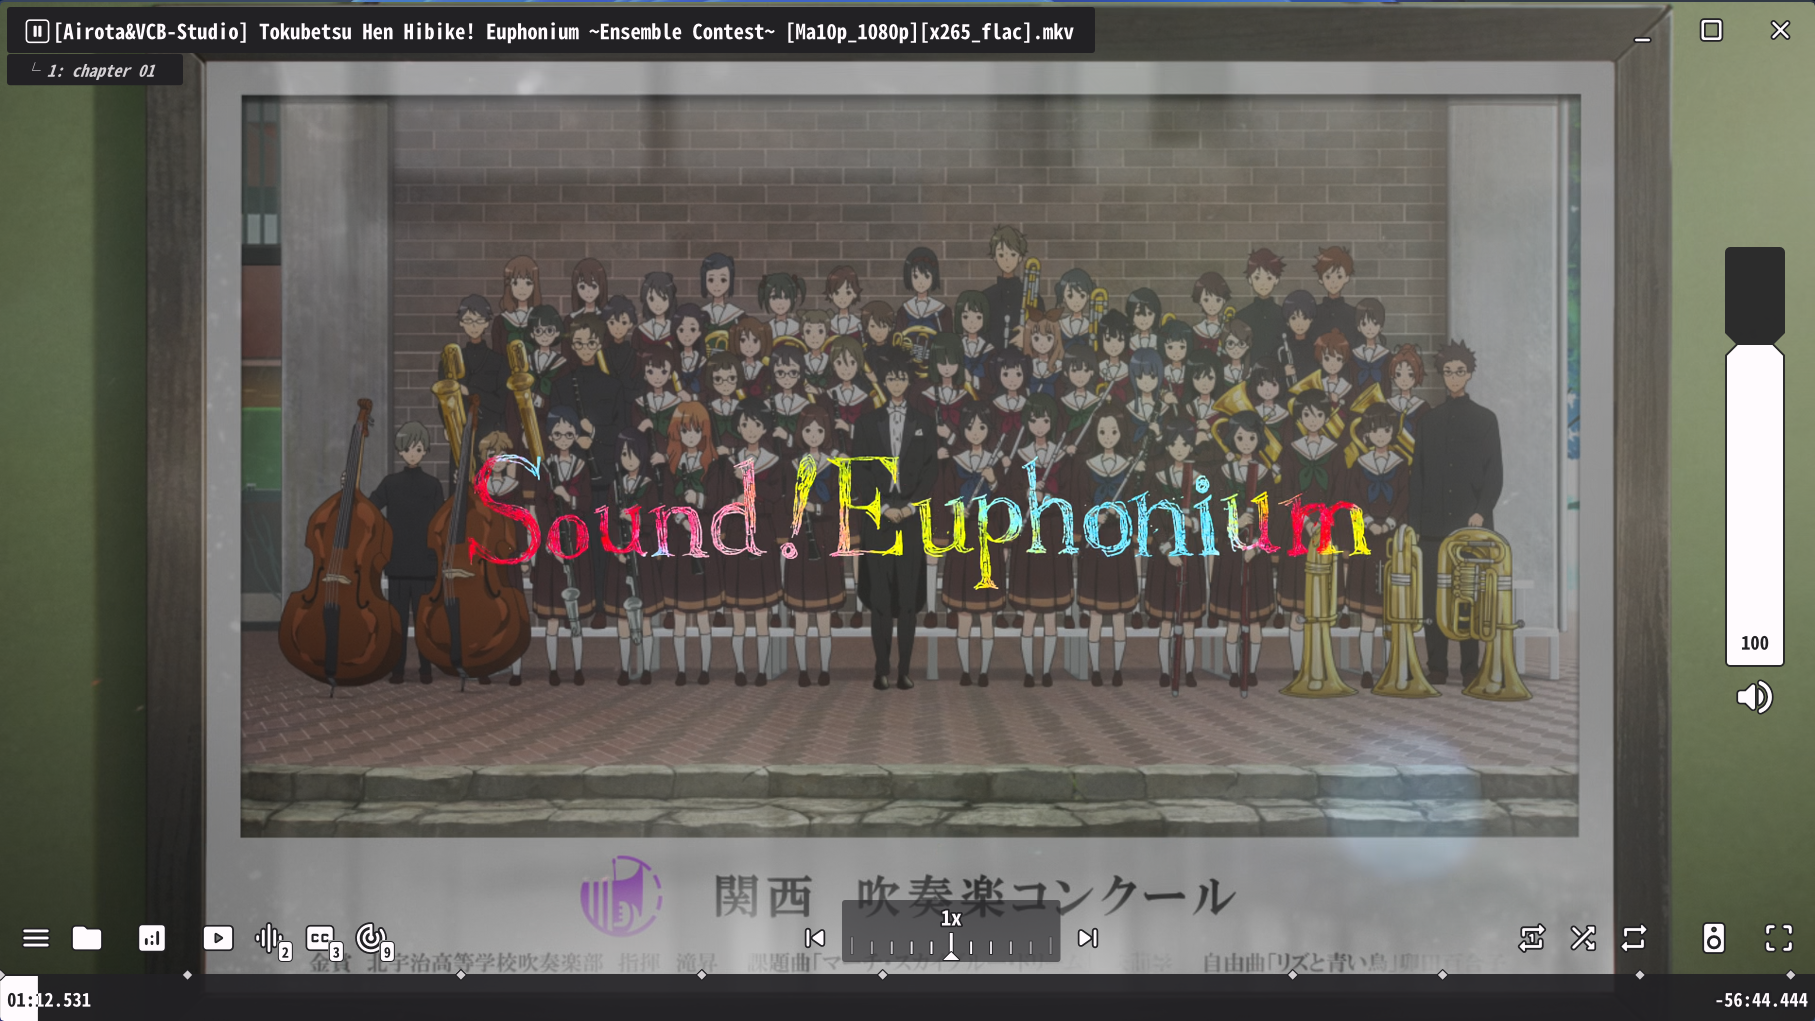The image size is (1815, 1021).
Task: Click the video file title text
Action: (x=564, y=32)
